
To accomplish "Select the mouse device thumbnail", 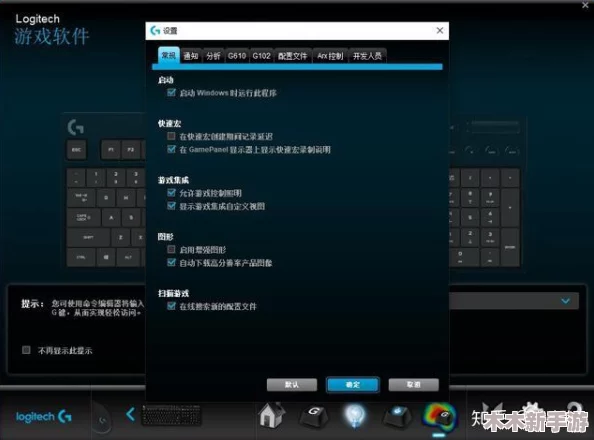I will (102, 417).
